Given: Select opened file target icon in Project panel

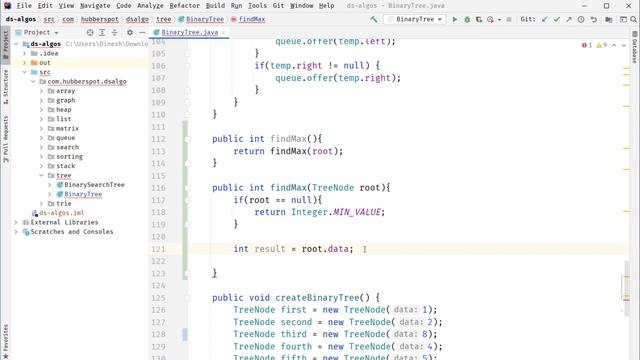Looking at the screenshot, I should (x=90, y=32).
